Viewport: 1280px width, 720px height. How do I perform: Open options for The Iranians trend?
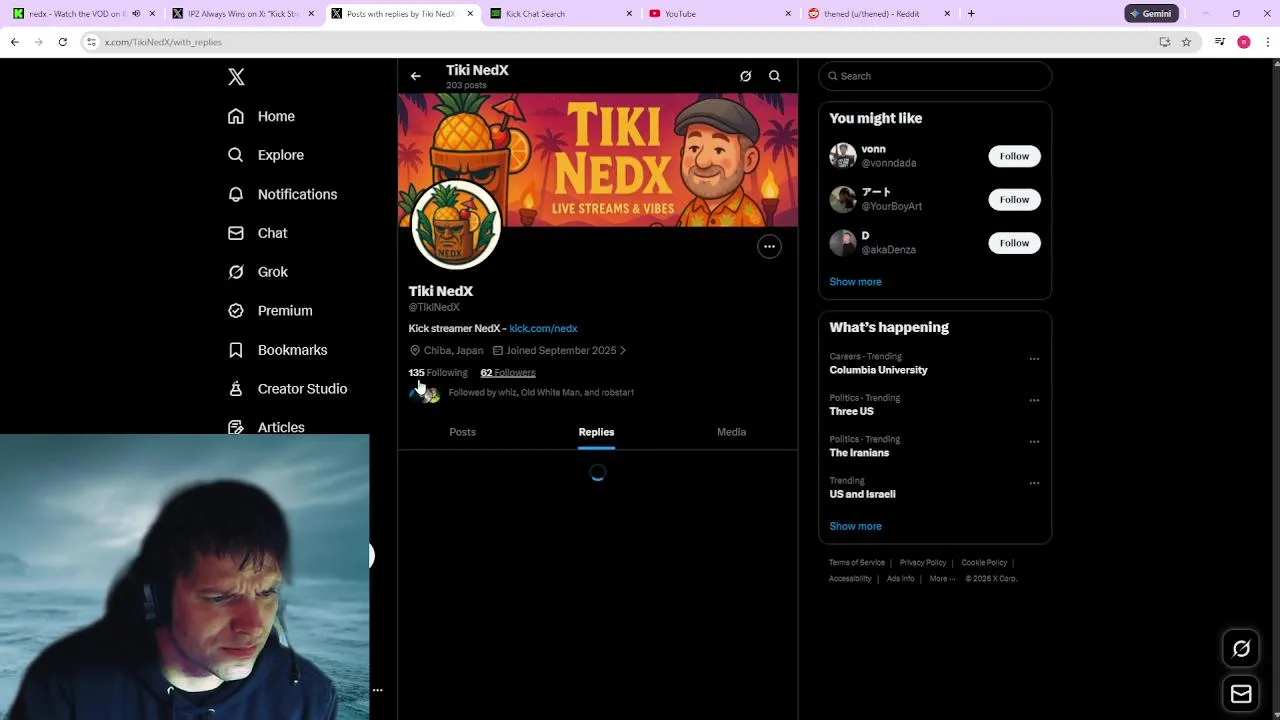pyautogui.click(x=1034, y=441)
